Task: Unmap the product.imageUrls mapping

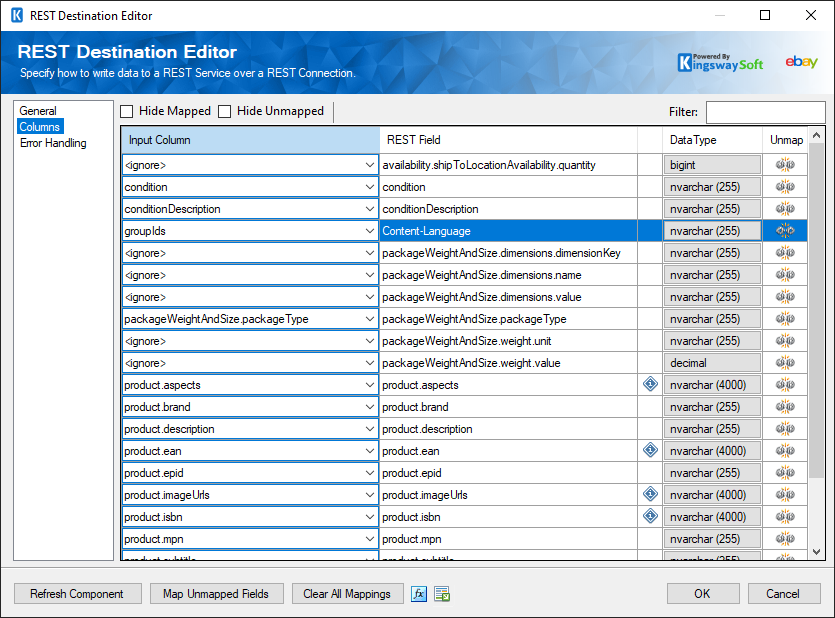Action: 785,495
